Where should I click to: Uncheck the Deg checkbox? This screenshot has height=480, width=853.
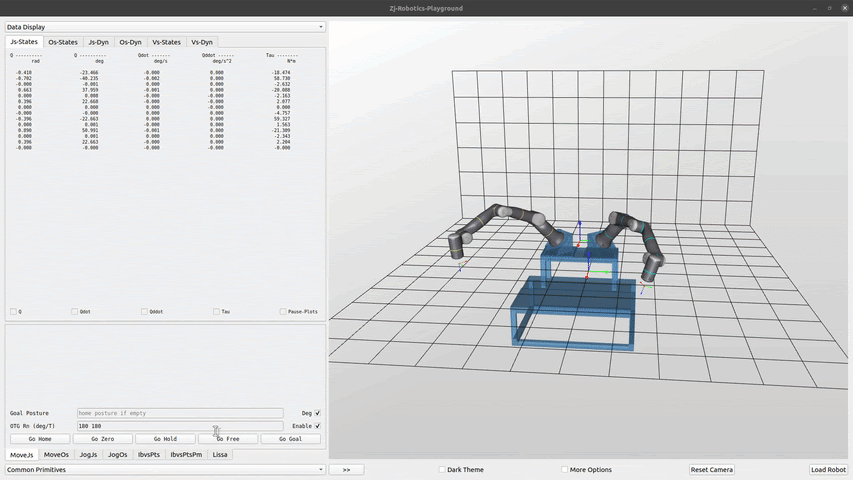click(318, 413)
